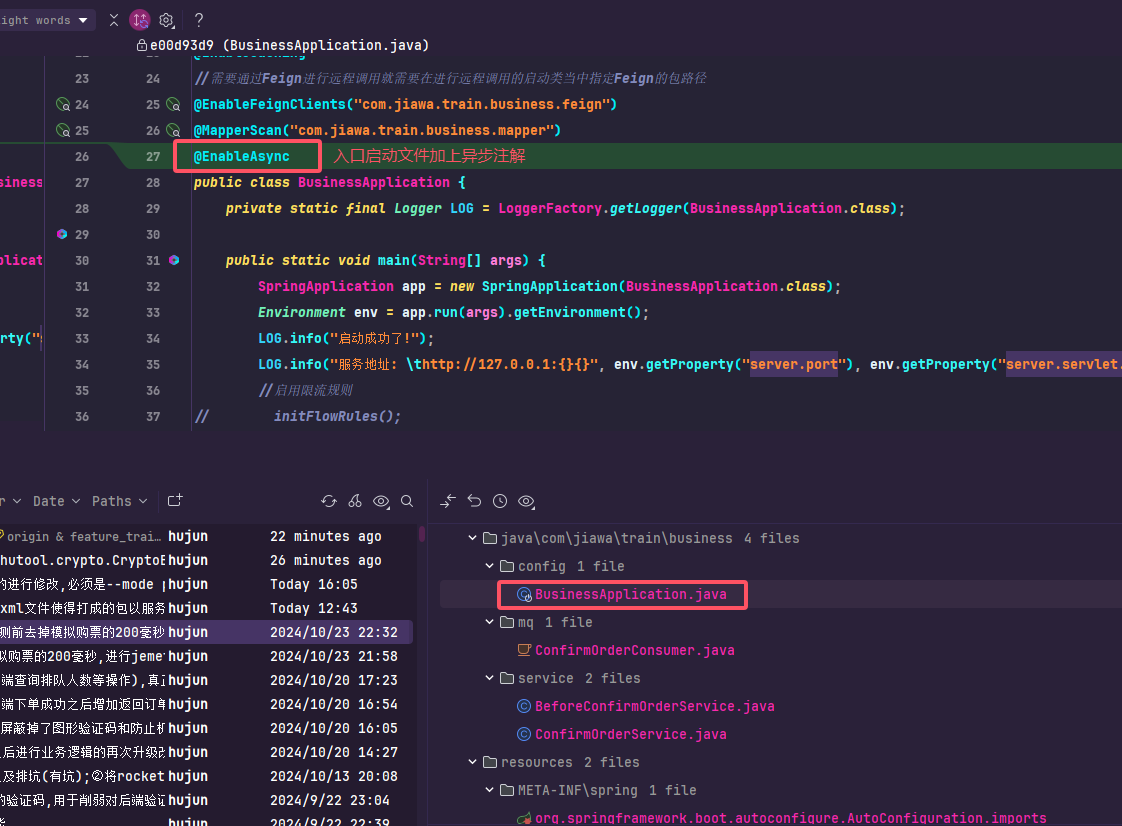Click the gutter icon right of line 25
The width and height of the screenshot is (1122, 826).
pyautogui.click(x=173, y=105)
